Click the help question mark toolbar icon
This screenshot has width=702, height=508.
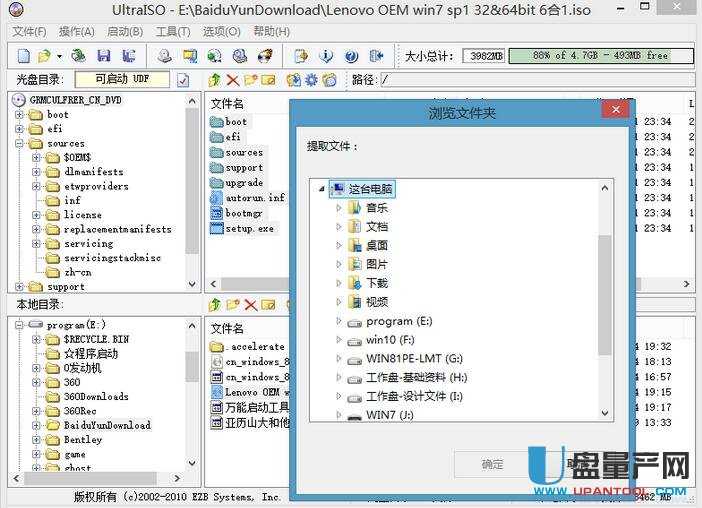click(351, 56)
